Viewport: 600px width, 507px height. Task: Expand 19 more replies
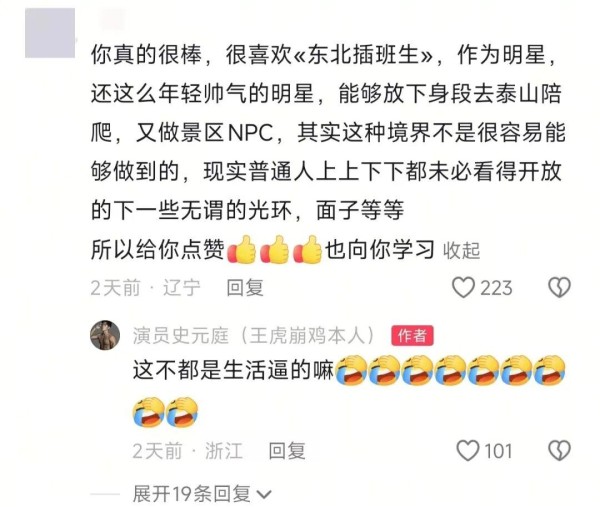click(x=191, y=494)
